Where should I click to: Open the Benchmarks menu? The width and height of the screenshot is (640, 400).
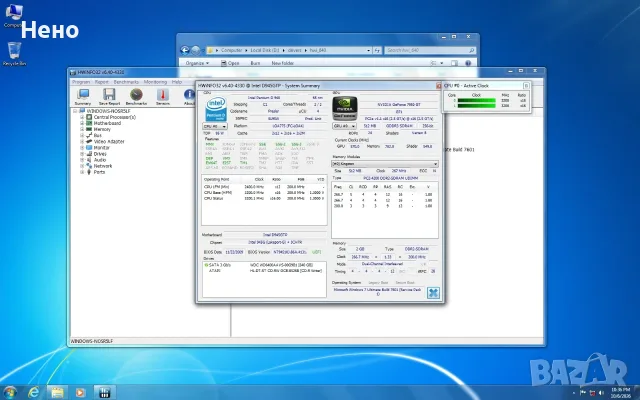(126, 82)
